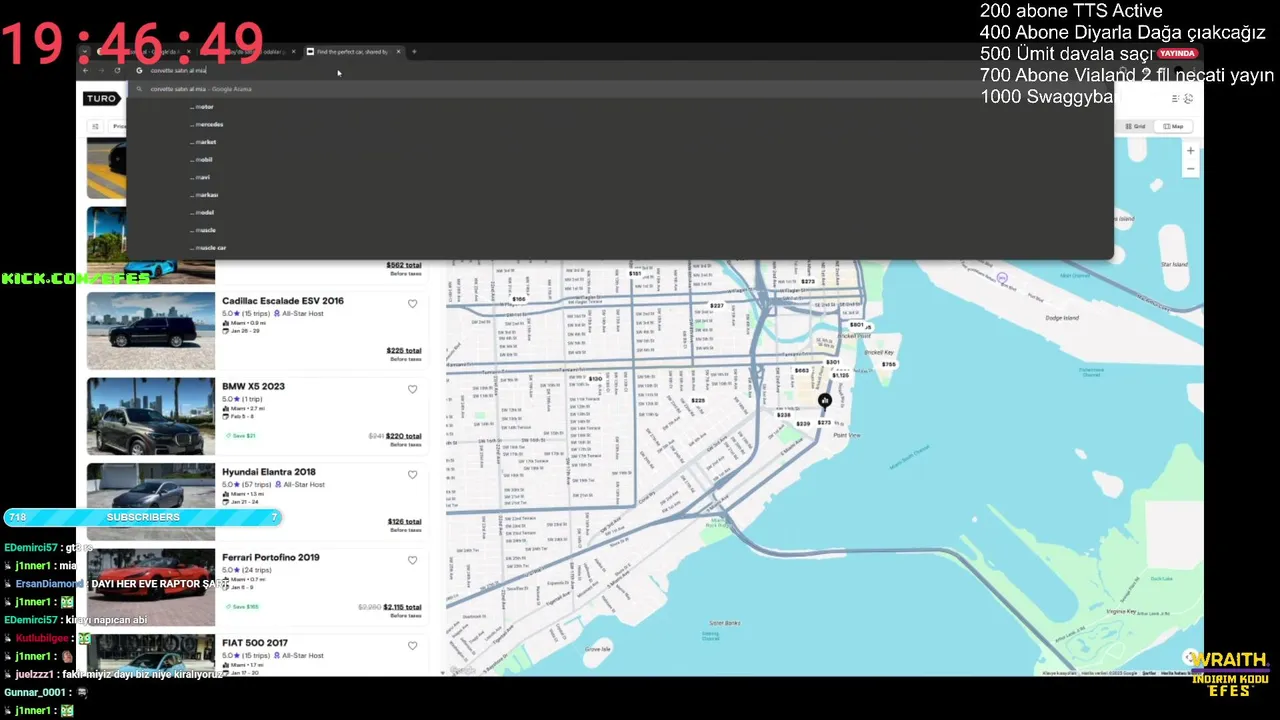The image size is (1280, 720).
Task: Switch listings to Grid view
Action: click(1135, 127)
